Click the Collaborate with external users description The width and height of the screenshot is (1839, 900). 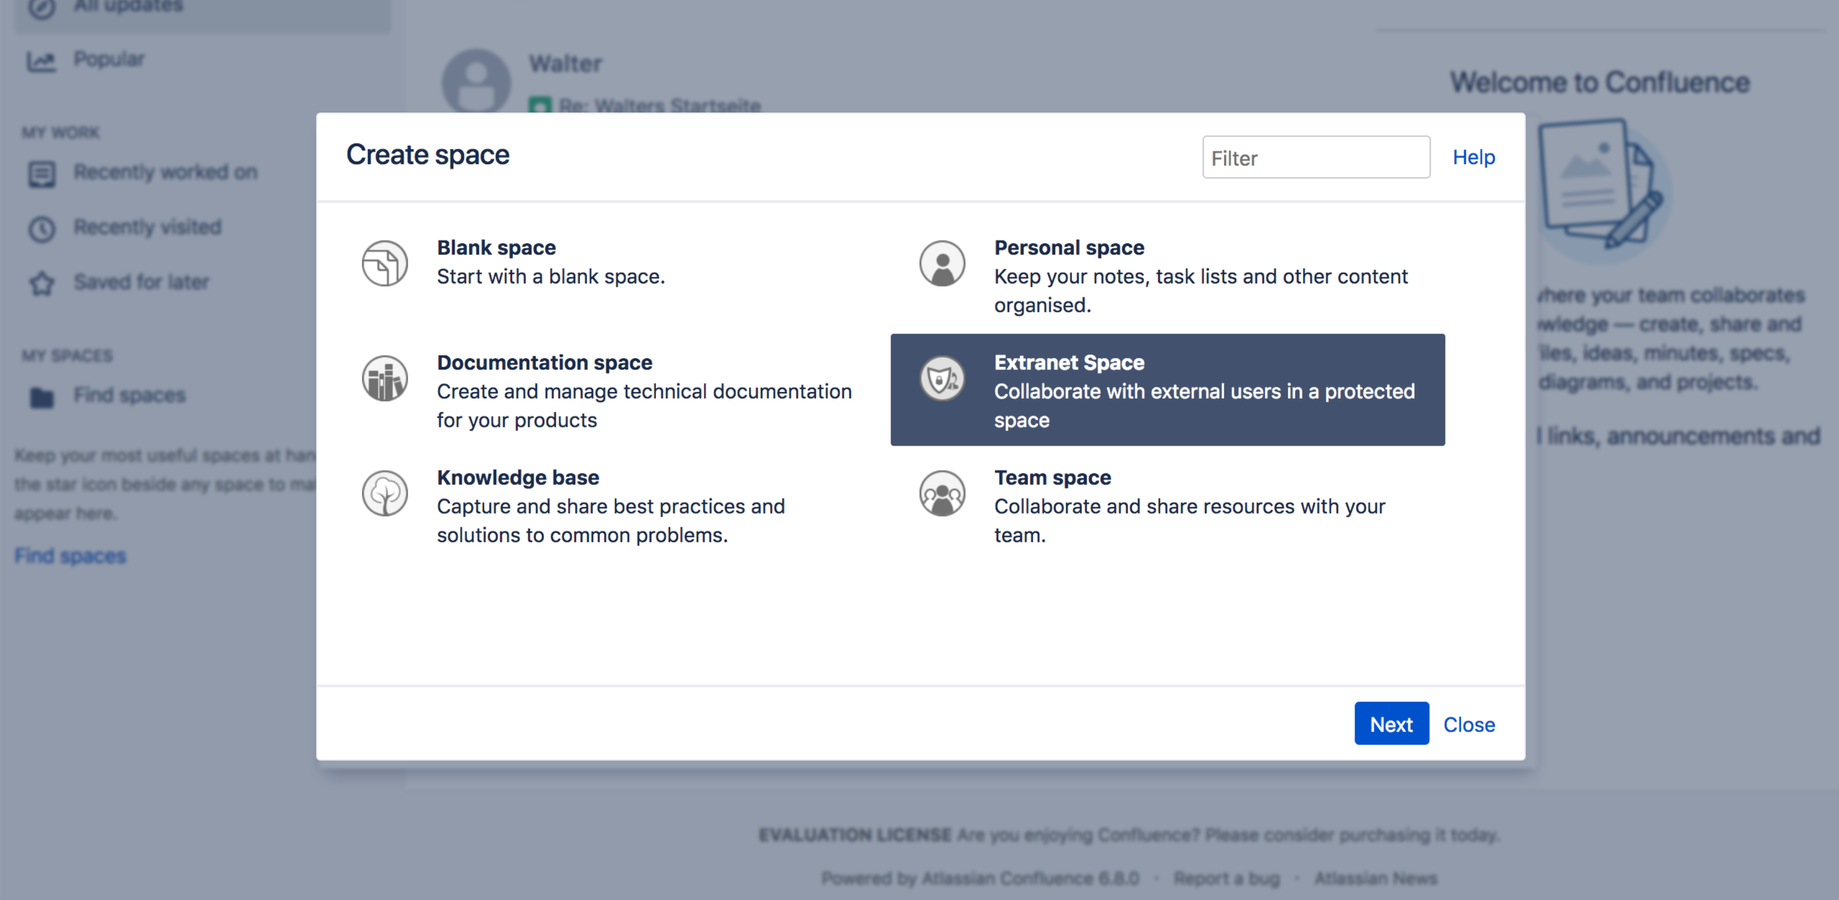(x=1204, y=405)
